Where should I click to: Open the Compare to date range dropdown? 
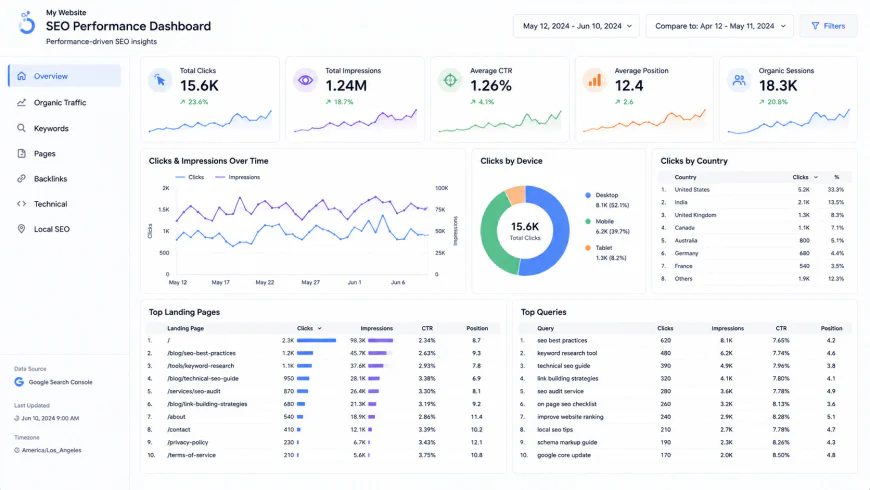720,26
